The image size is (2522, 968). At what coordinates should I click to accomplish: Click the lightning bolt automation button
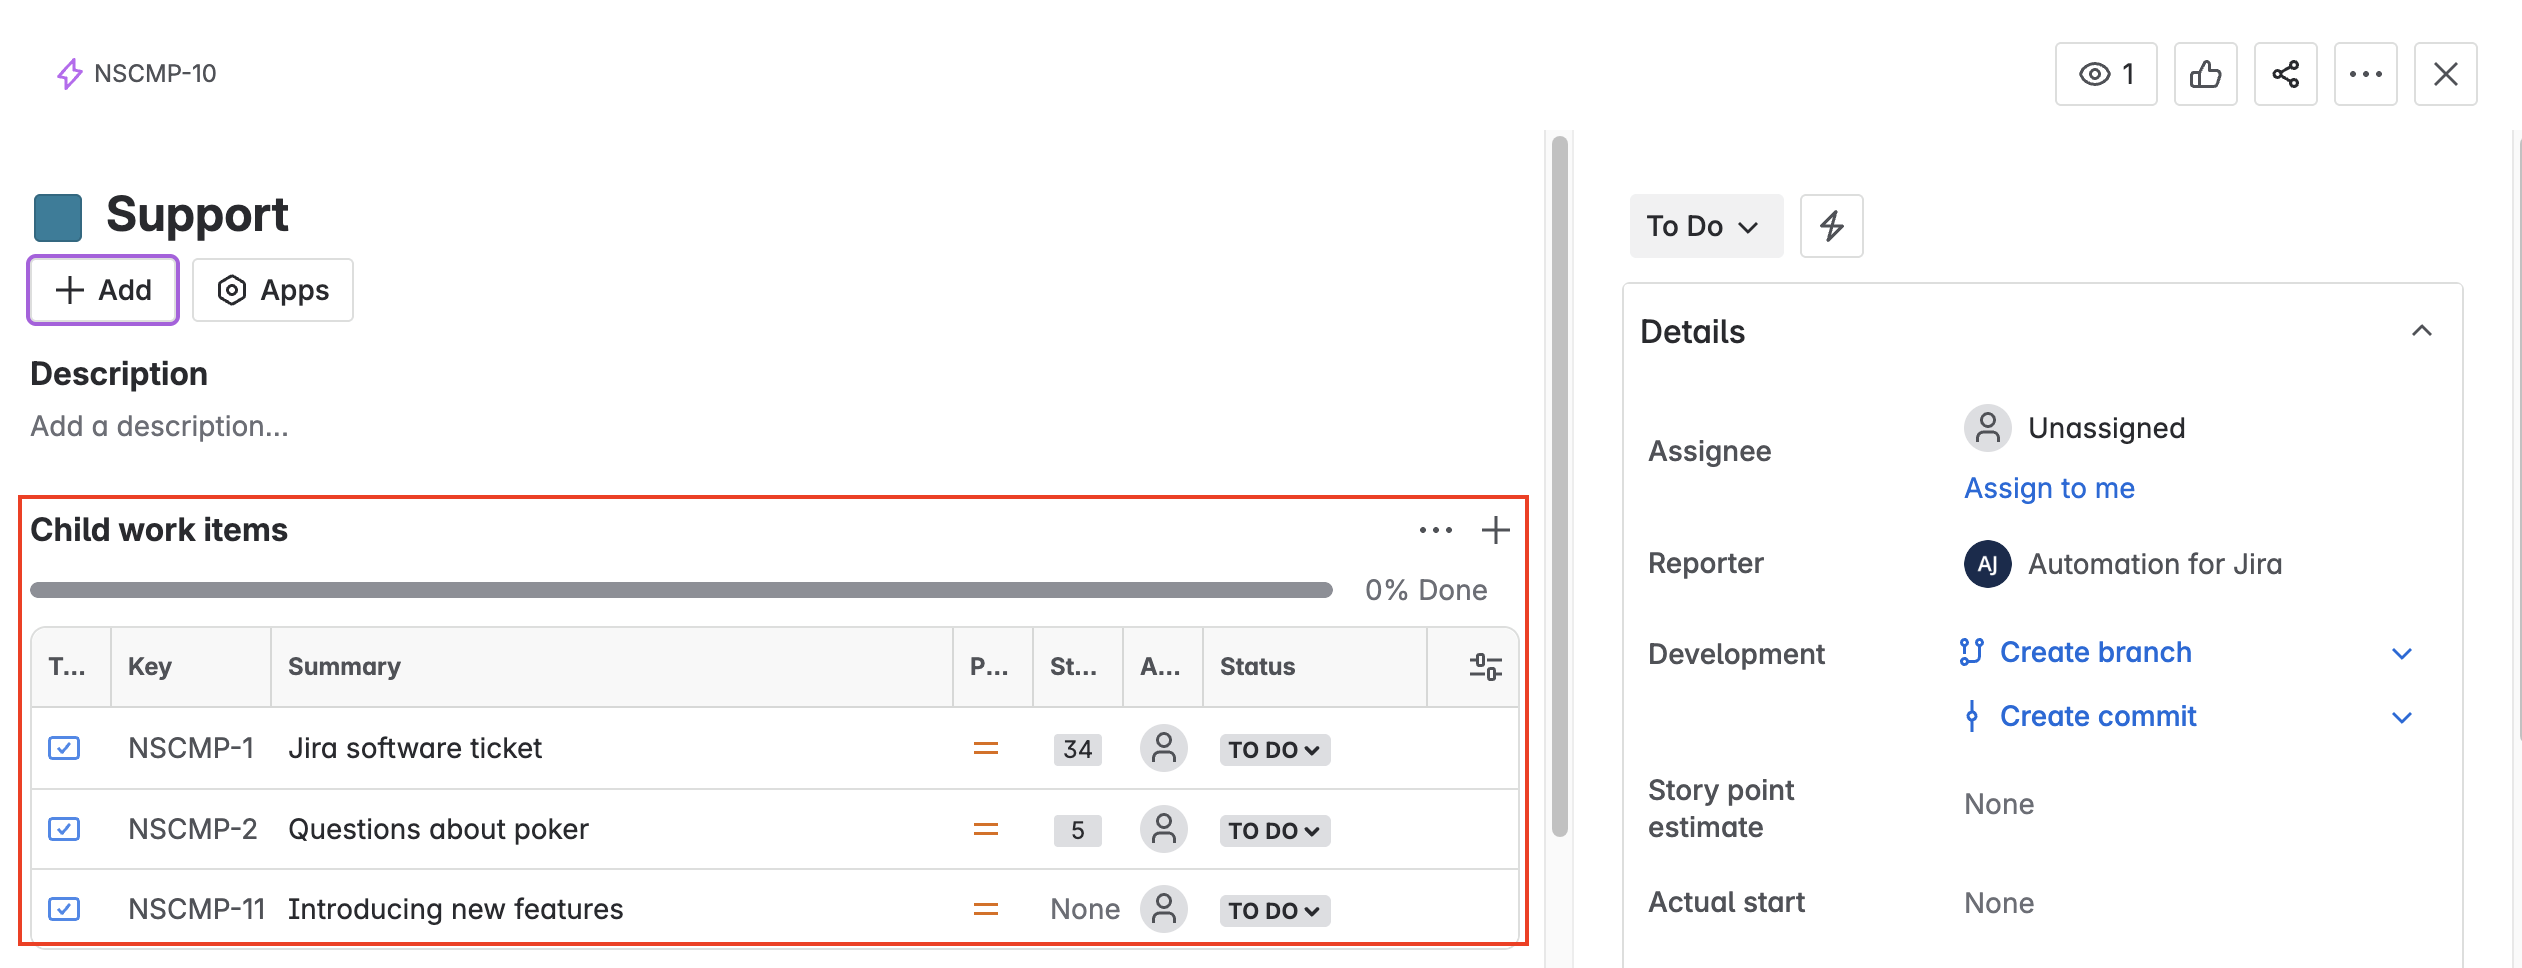click(1831, 226)
